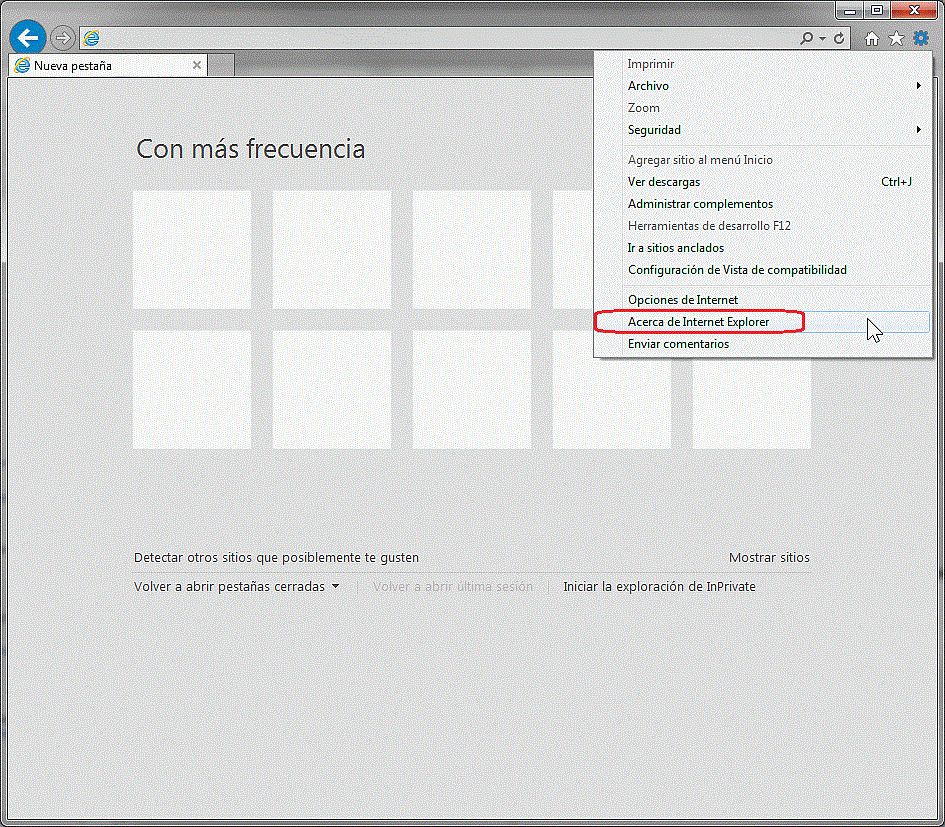Choose Ir a sitios anclados

coord(763,248)
